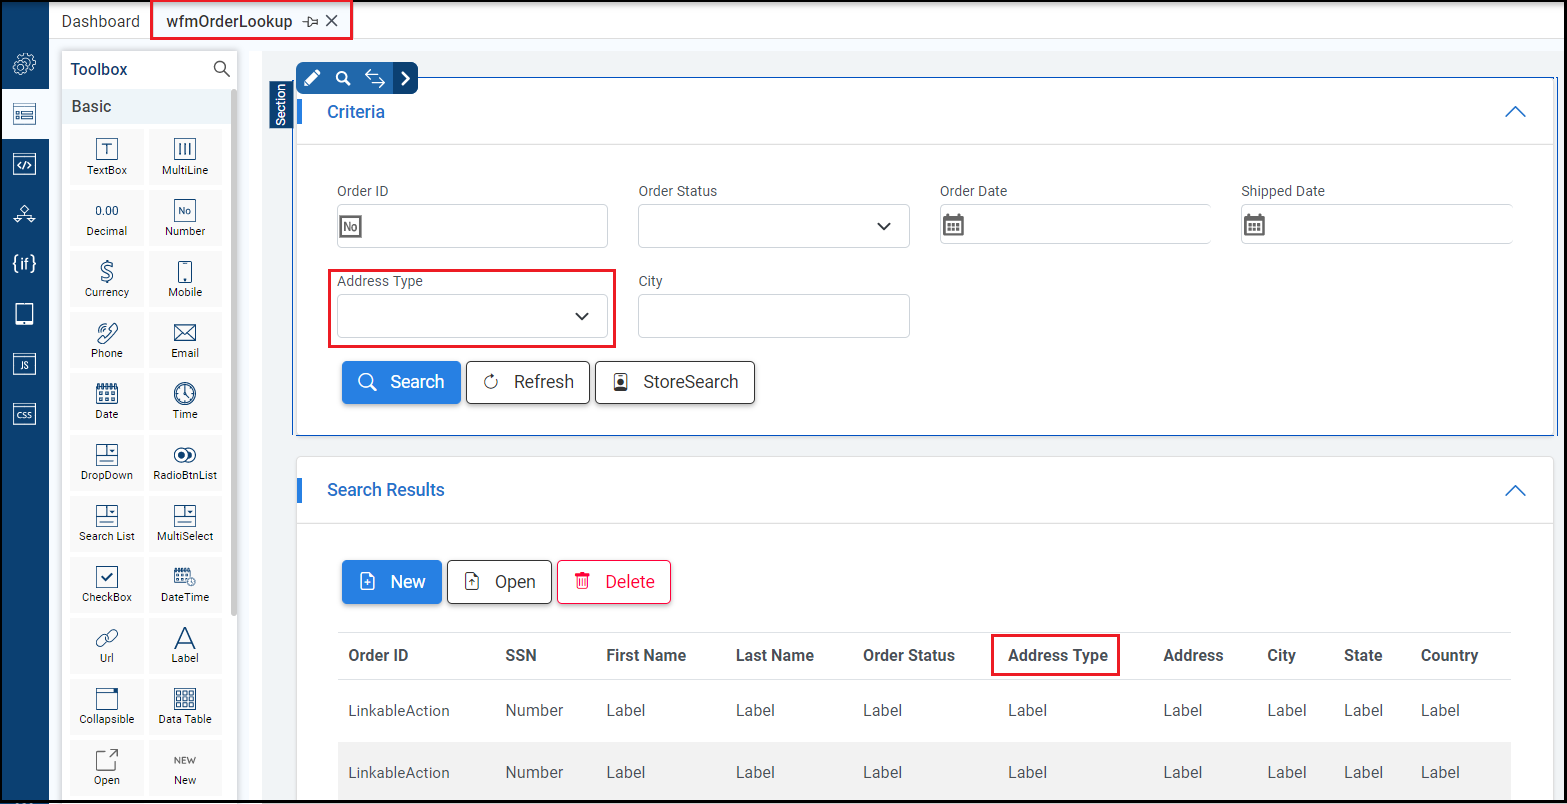The height and width of the screenshot is (804, 1567).
Task: Select the DateTime control in the Toolbox
Action: click(x=185, y=584)
